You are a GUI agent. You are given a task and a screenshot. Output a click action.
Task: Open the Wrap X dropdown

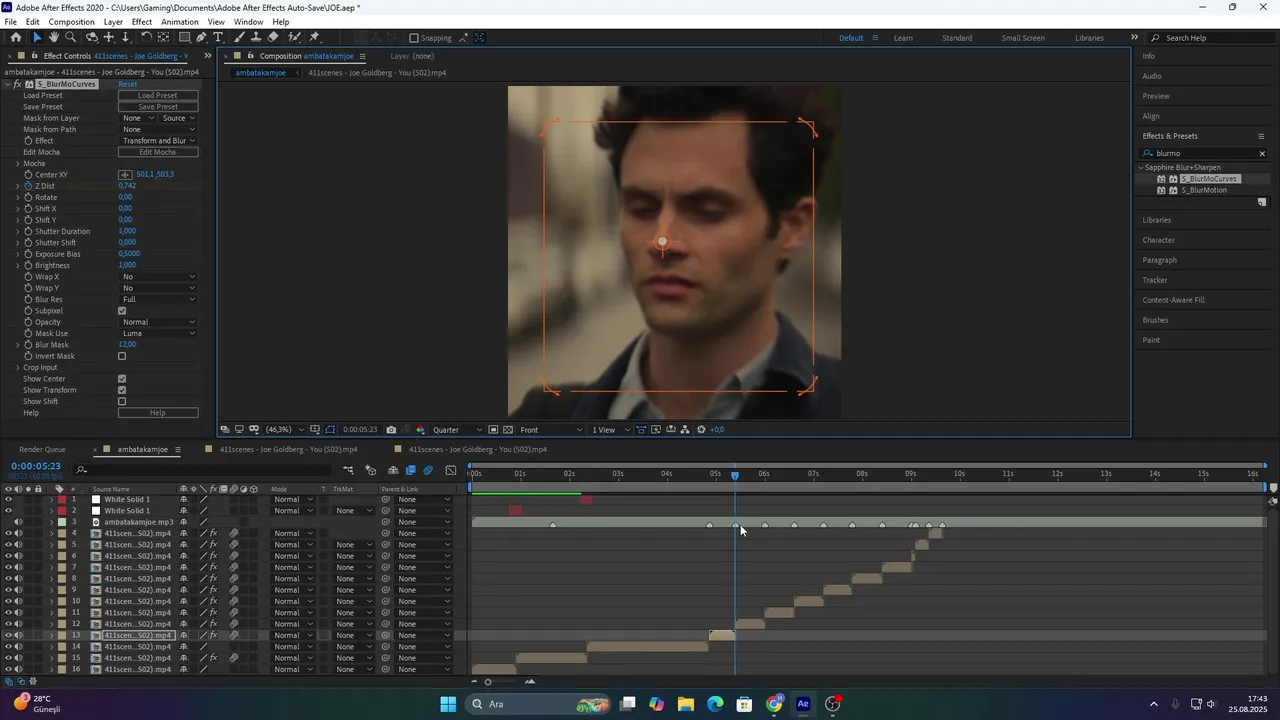[x=158, y=277]
